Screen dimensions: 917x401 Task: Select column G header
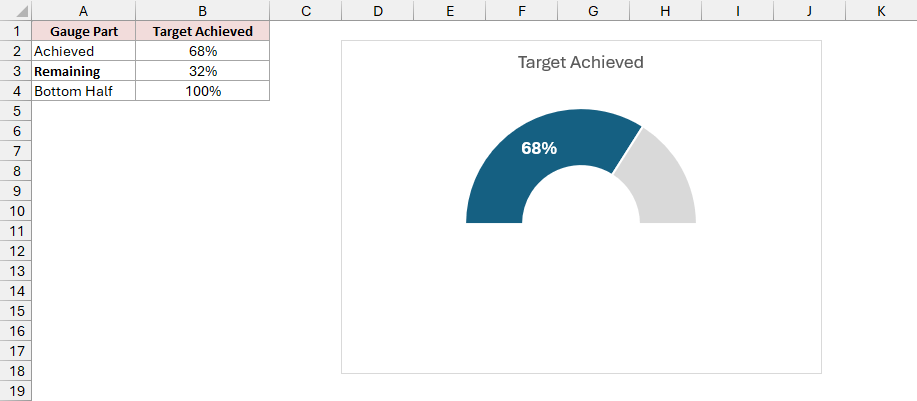click(x=593, y=11)
